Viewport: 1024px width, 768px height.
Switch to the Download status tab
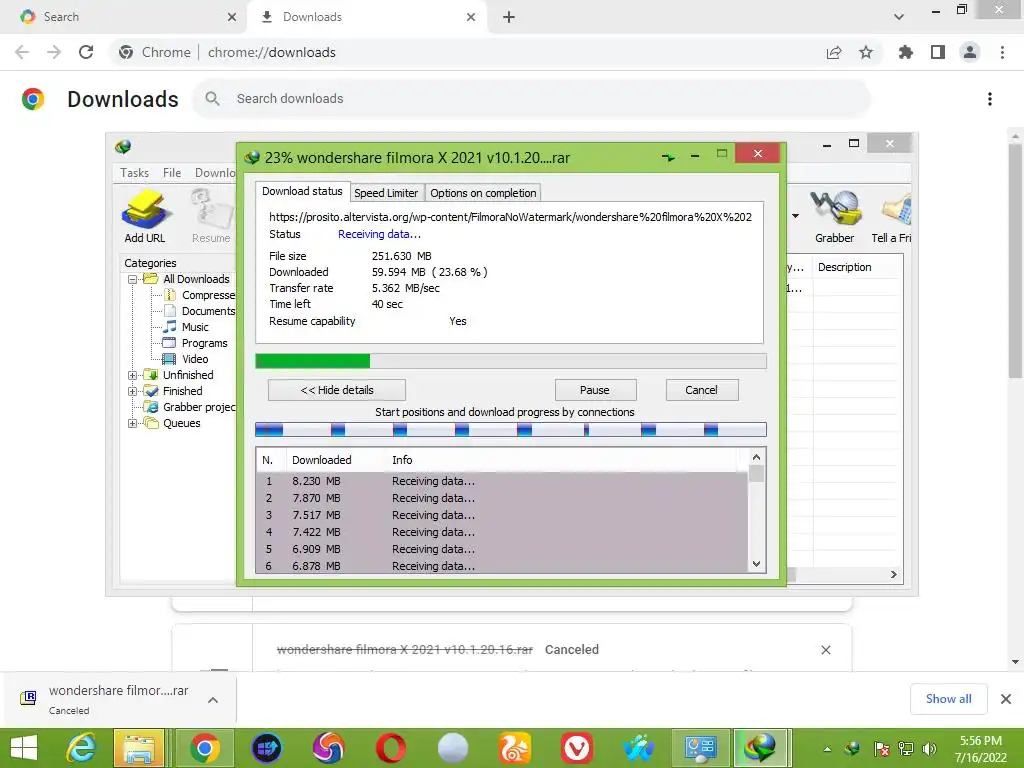click(302, 191)
